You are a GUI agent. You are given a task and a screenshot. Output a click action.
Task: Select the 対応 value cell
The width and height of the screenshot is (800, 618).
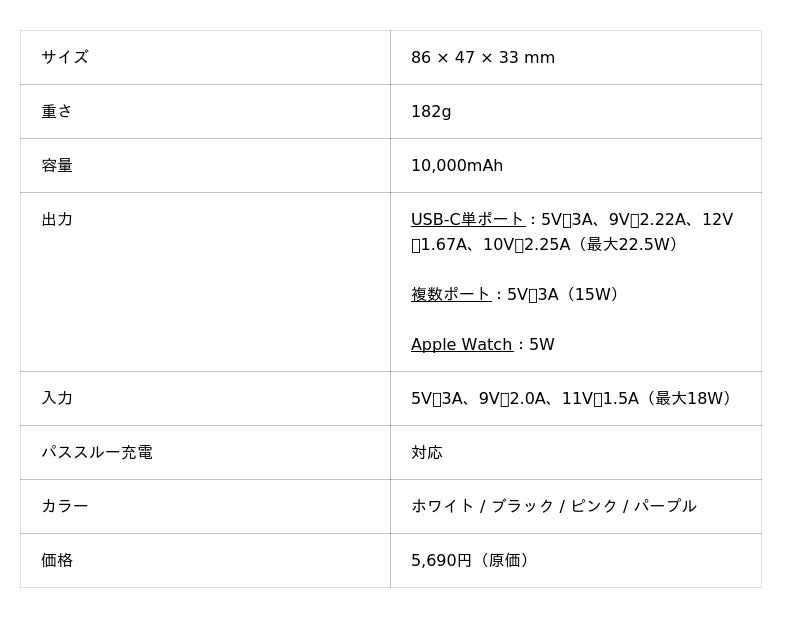[x=427, y=453]
